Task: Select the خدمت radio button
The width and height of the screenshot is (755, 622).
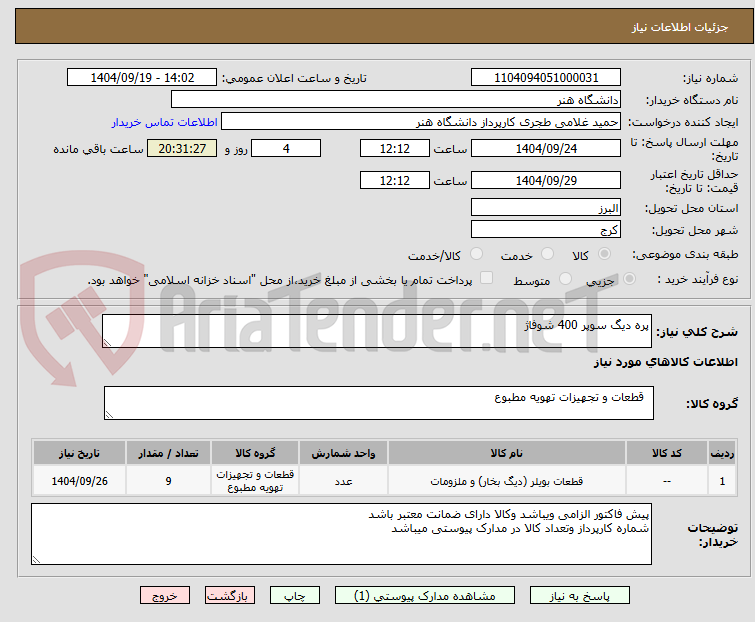Action: coord(547,254)
